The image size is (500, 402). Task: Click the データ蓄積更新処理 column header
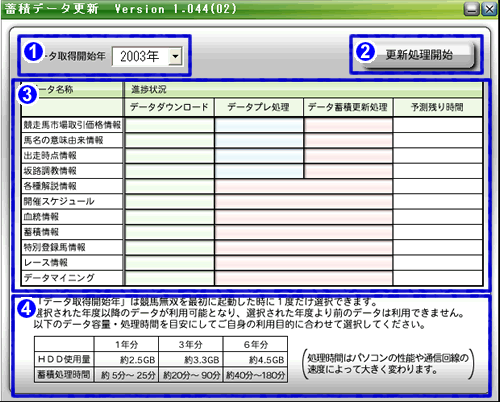pyautogui.click(x=348, y=107)
